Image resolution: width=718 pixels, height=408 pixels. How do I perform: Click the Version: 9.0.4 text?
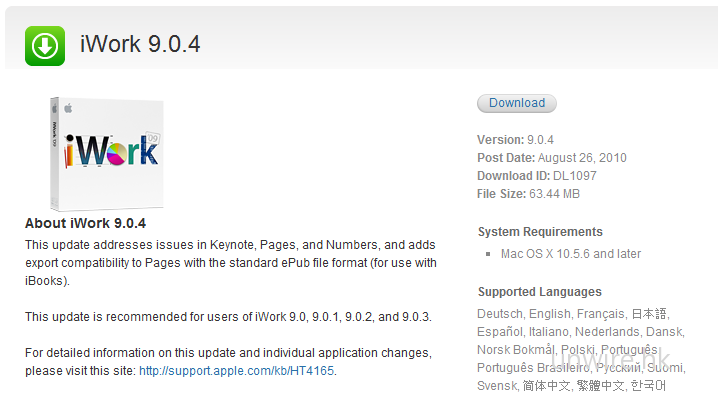(515, 140)
